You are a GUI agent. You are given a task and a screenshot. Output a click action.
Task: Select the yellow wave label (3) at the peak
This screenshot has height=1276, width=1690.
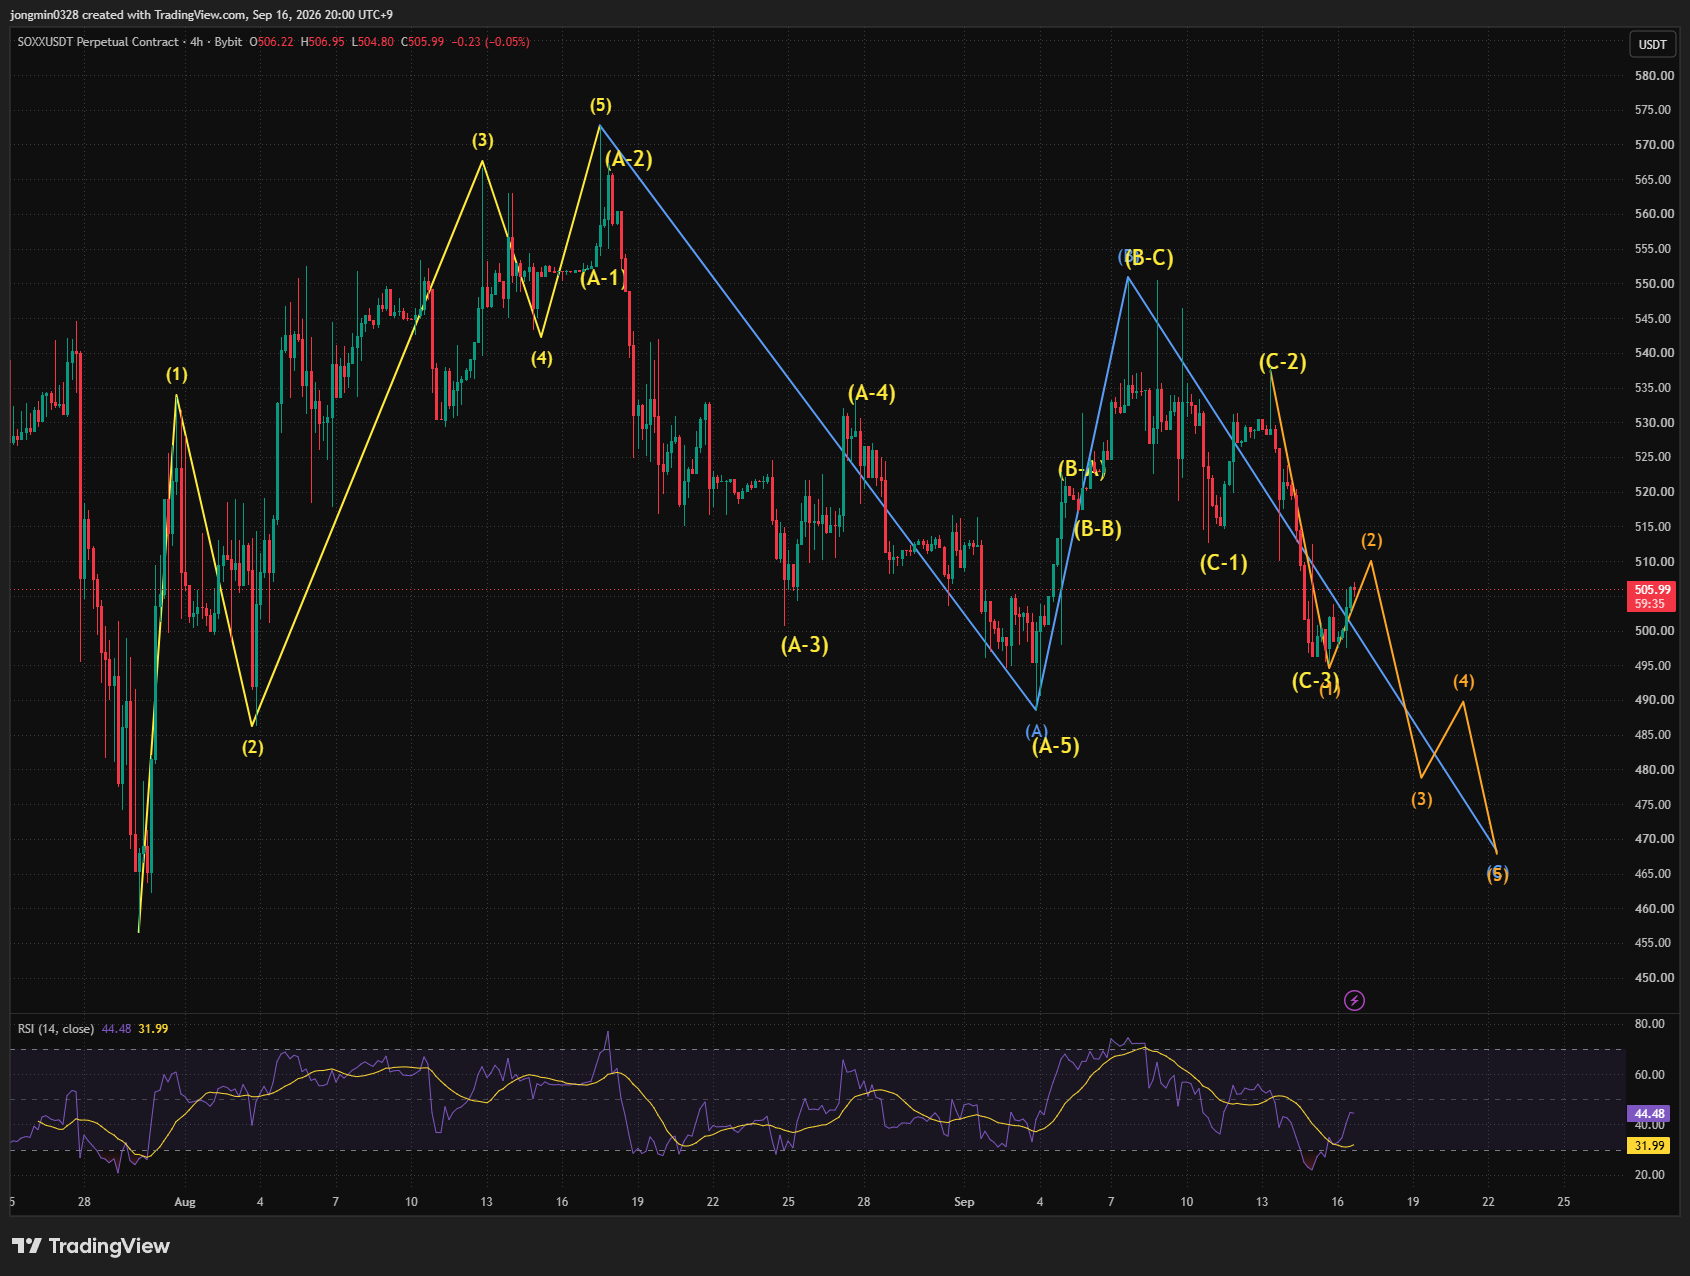(x=483, y=140)
